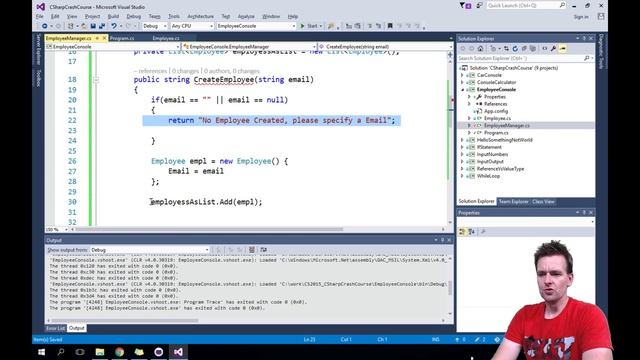Viewport: 640px width, 360px height.
Task: Open the Server Explorer side tab
Action: pyautogui.click(x=38, y=49)
